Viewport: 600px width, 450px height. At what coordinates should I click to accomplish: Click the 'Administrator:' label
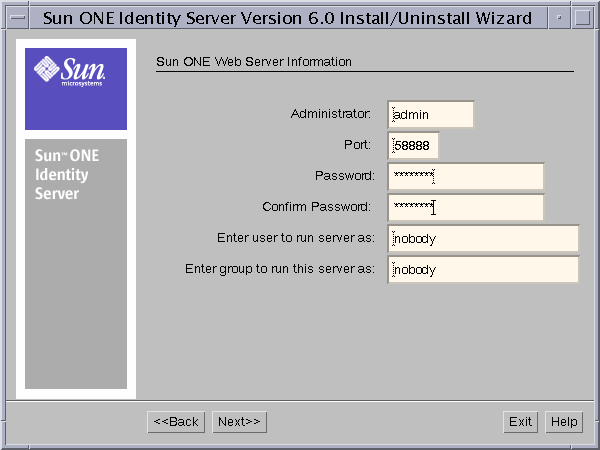pos(331,114)
